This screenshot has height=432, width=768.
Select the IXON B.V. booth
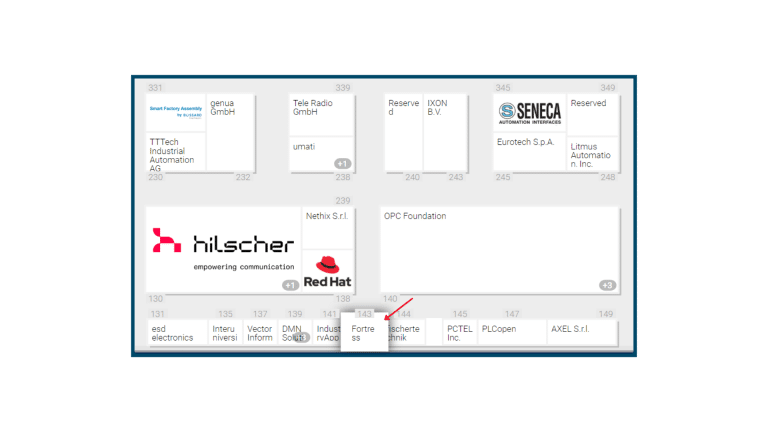(445, 132)
